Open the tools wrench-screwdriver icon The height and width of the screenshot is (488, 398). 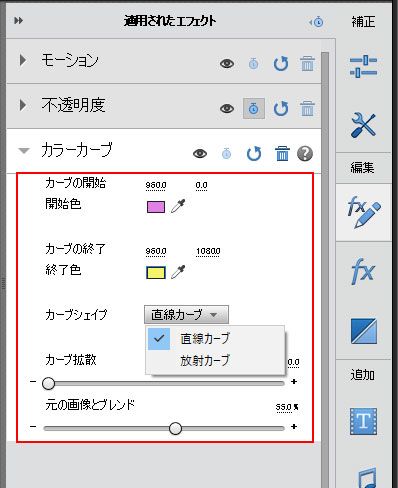pyautogui.click(x=363, y=125)
